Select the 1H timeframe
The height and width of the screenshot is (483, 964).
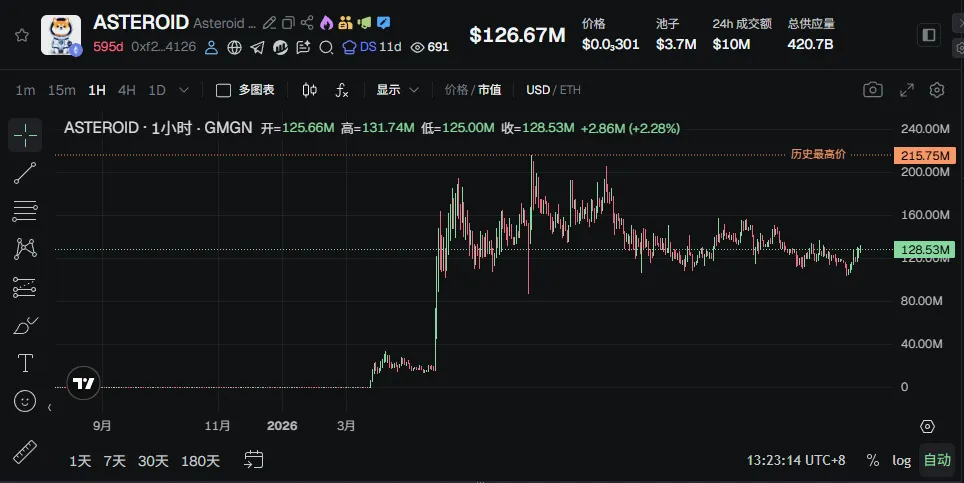[x=97, y=90]
